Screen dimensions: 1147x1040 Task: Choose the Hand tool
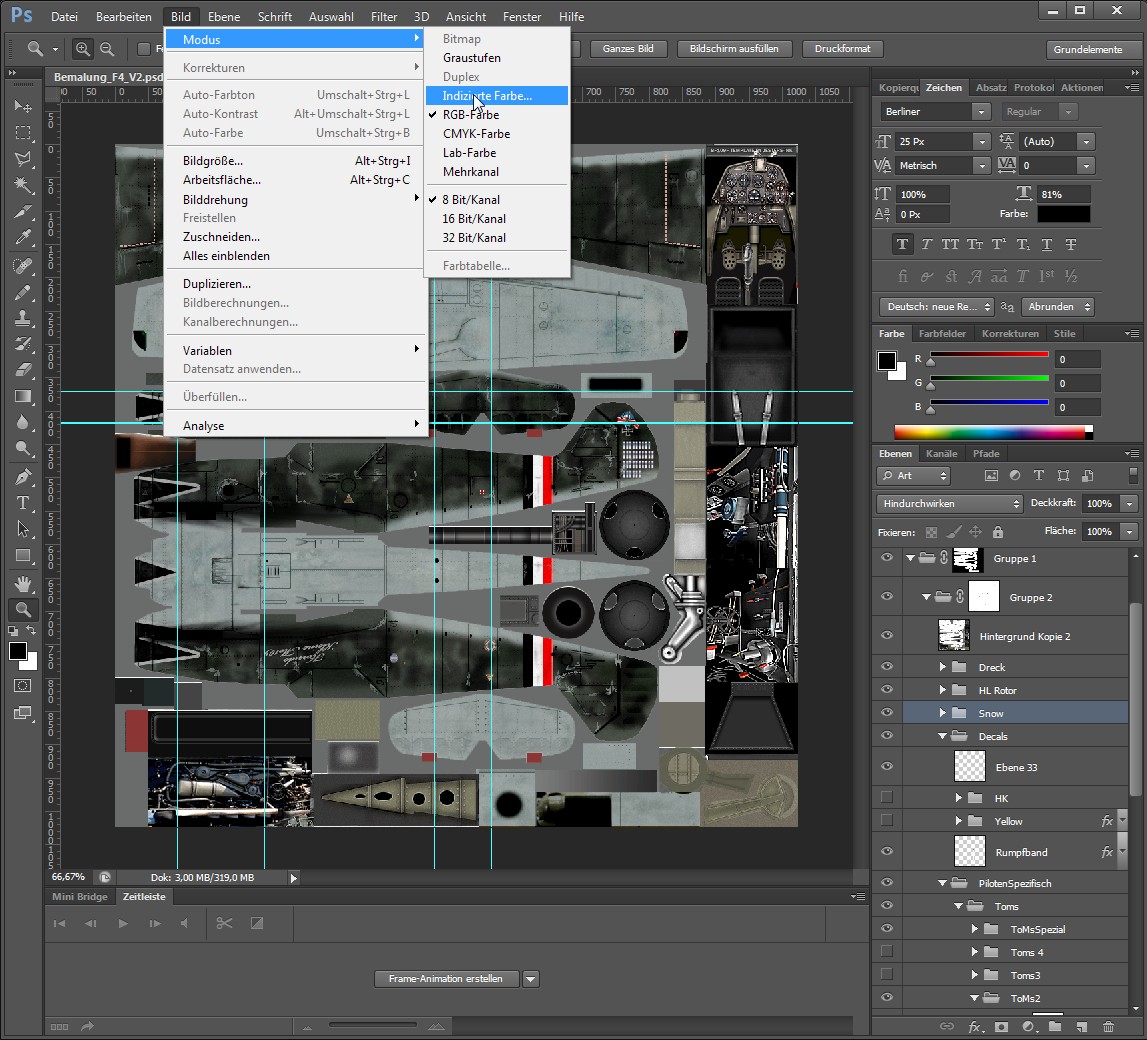click(x=22, y=582)
